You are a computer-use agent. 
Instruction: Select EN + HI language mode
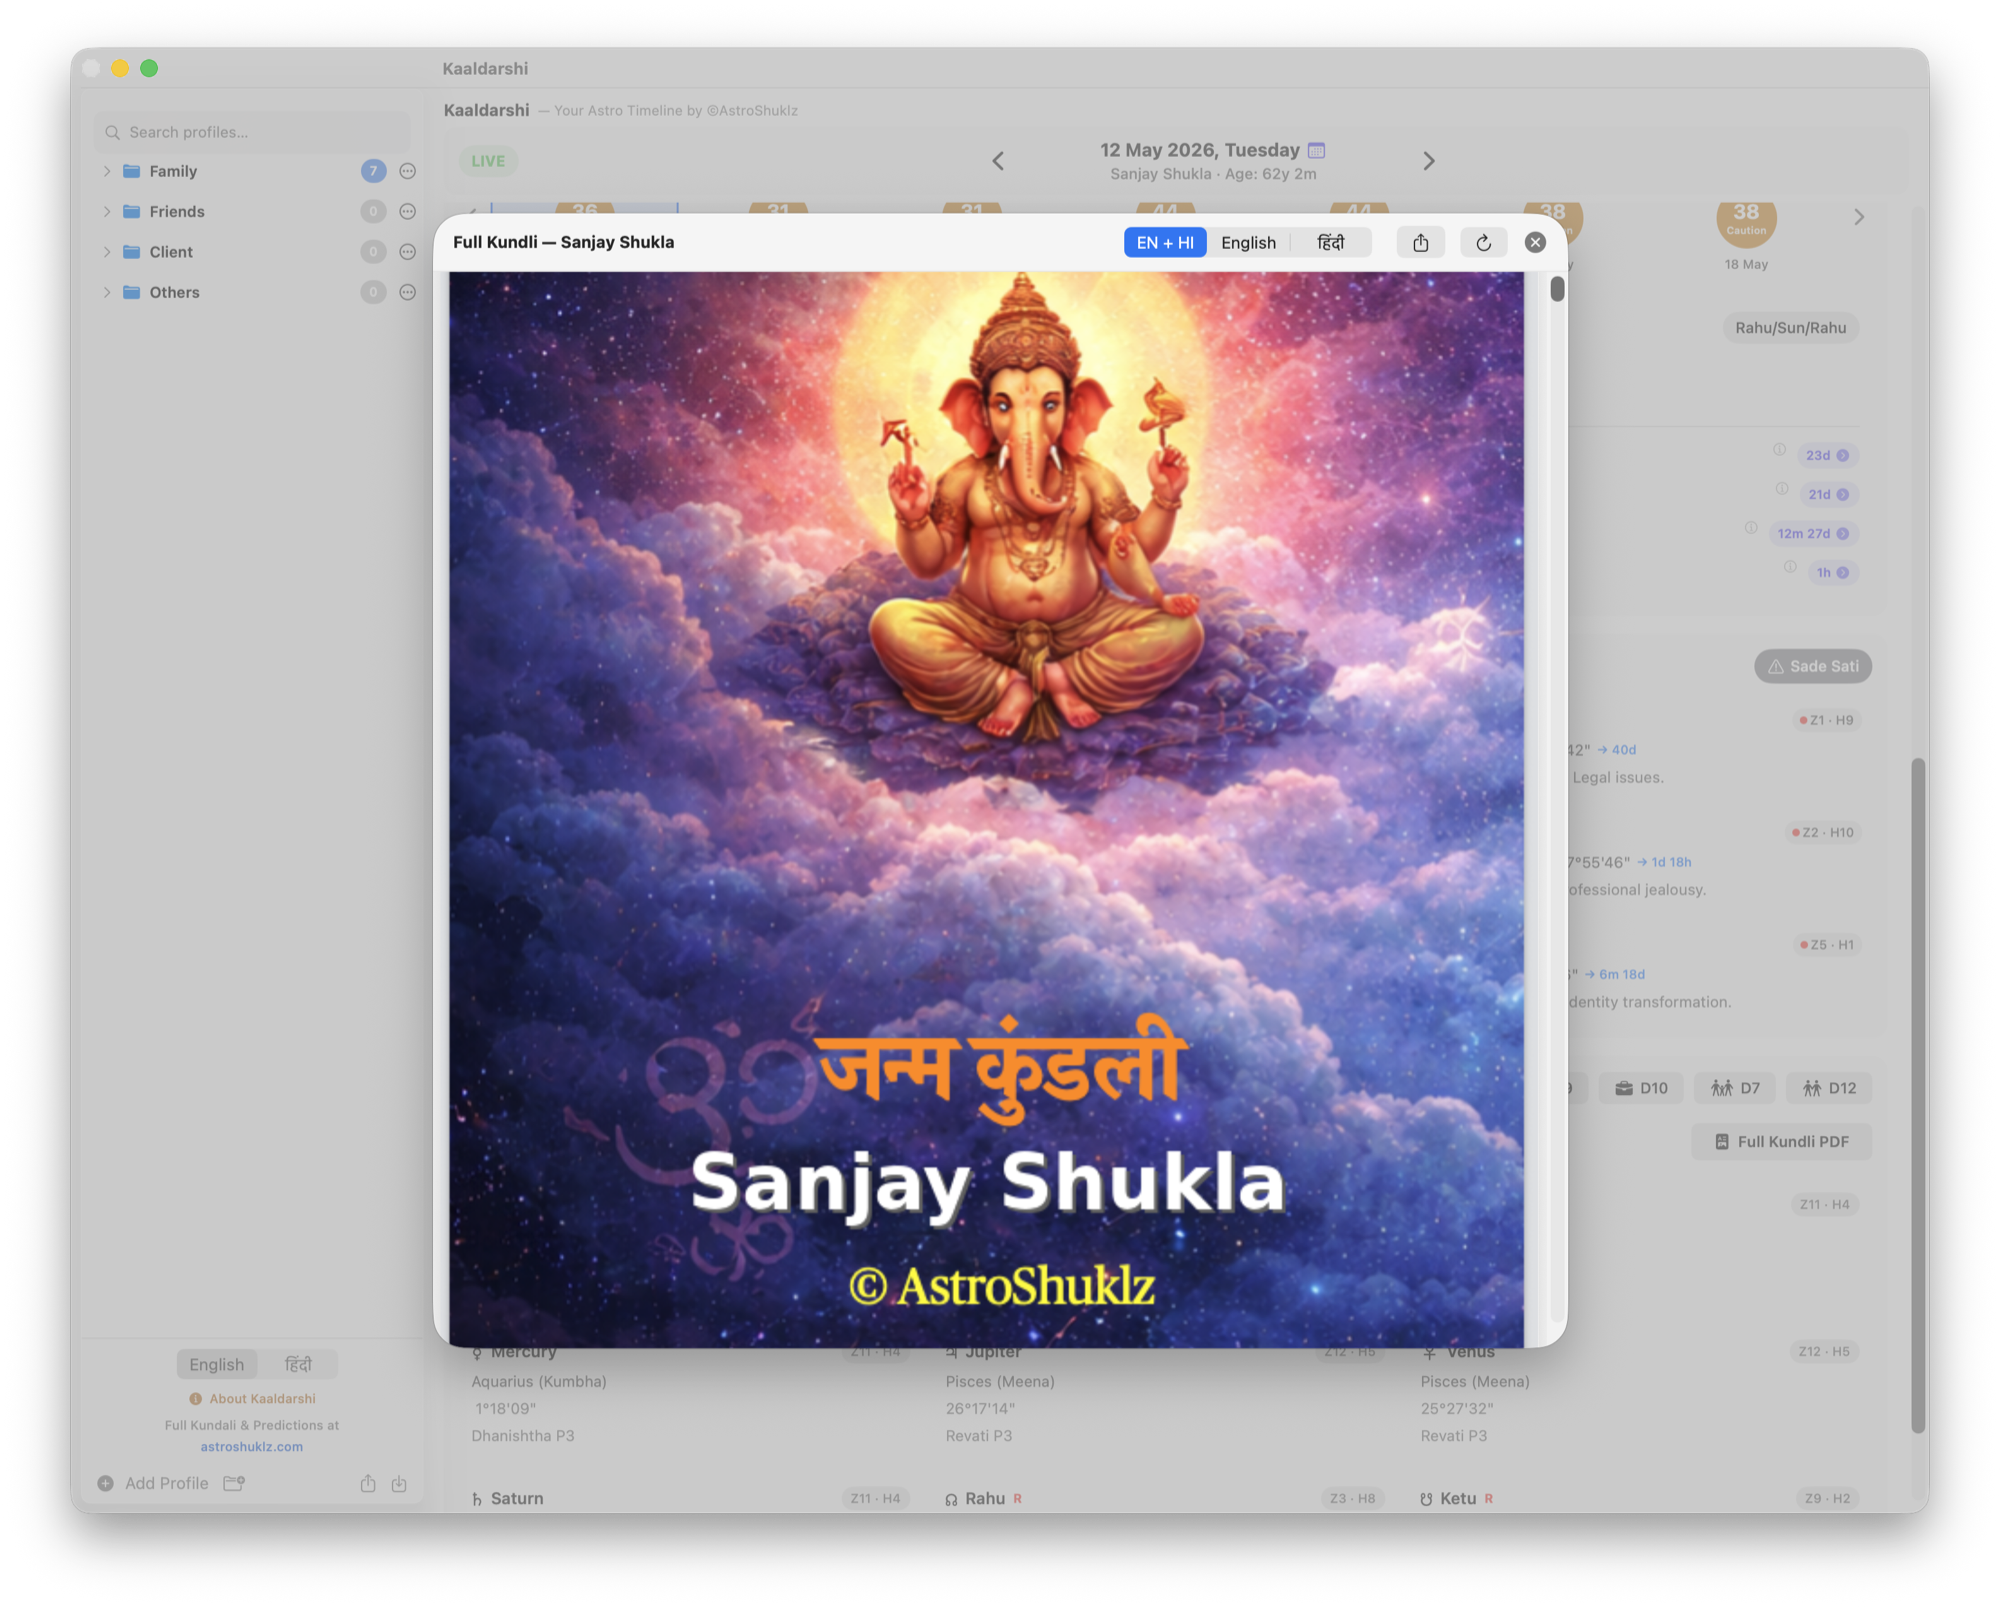coord(1165,242)
